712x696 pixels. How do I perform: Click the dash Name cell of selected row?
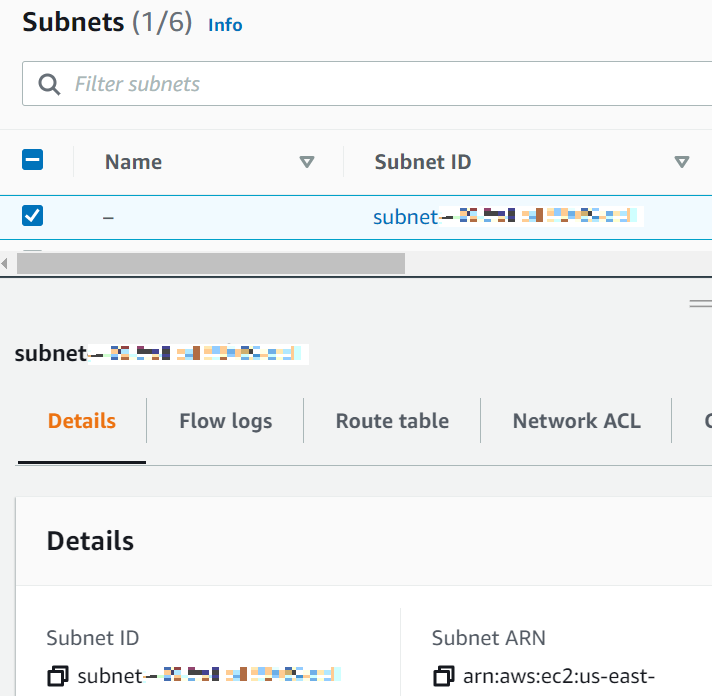[x=109, y=216]
